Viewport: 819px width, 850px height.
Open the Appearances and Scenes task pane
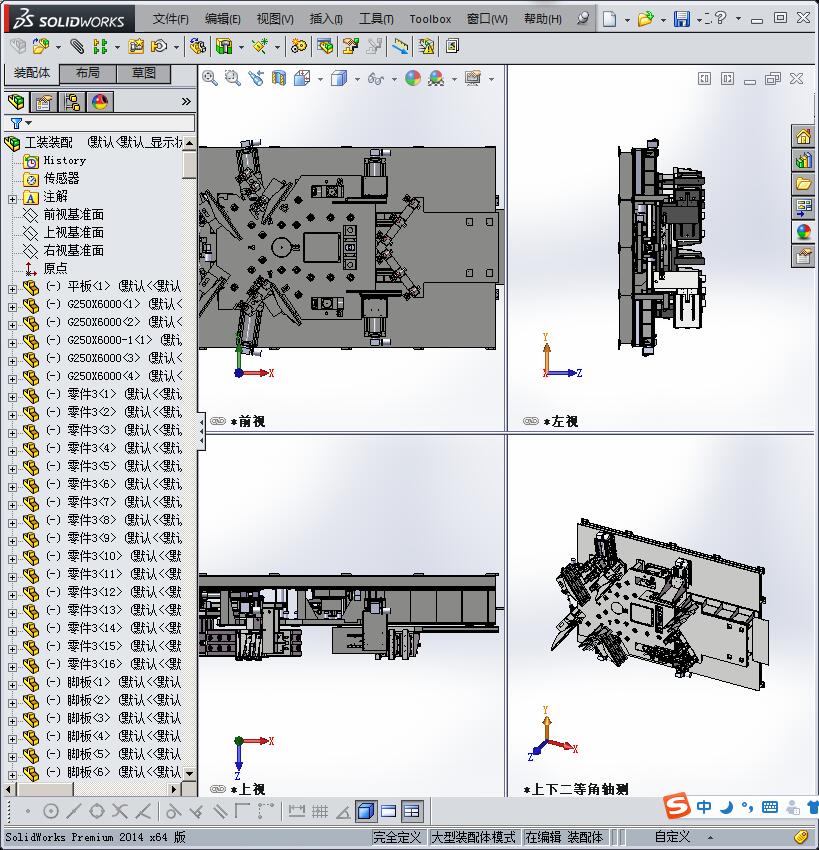803,232
